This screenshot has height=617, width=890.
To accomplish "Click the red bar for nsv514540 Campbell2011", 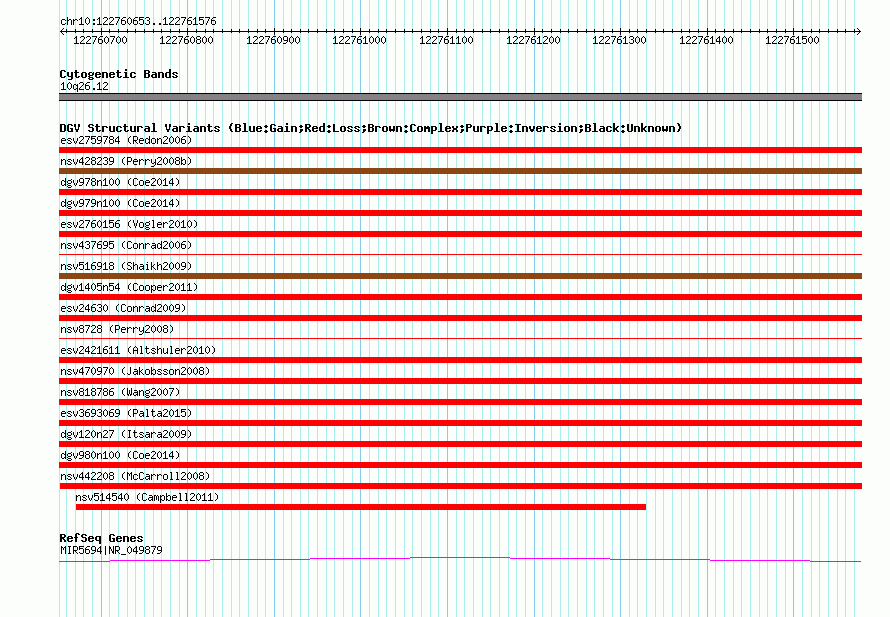I will (x=360, y=507).
